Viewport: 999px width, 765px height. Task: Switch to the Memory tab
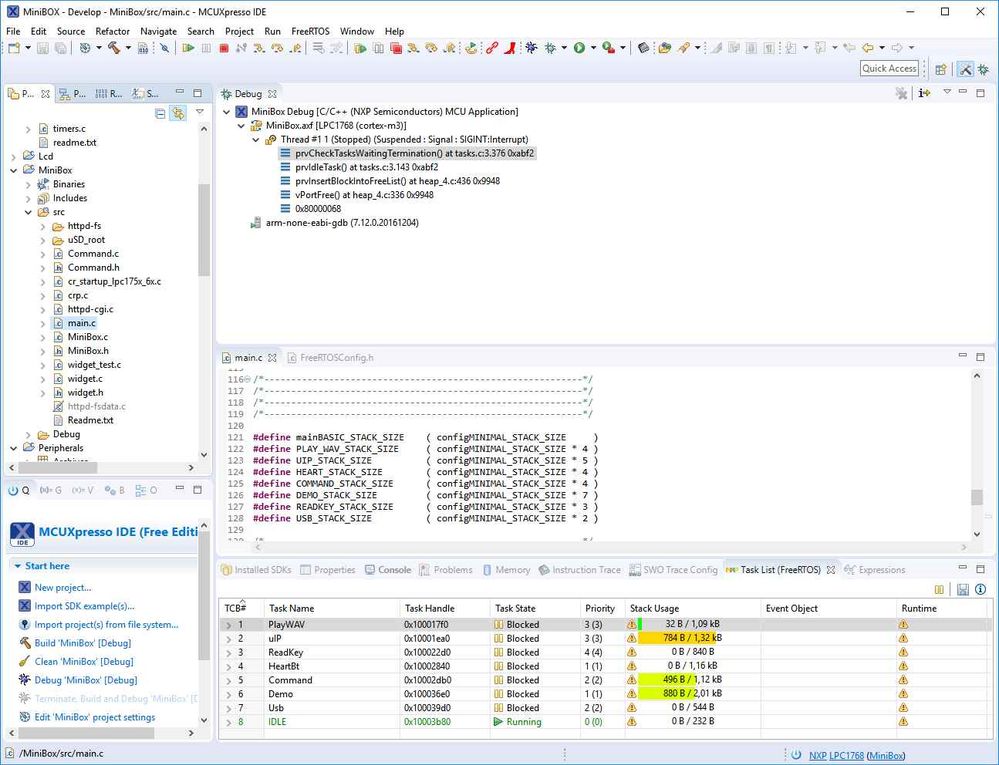[x=507, y=570]
